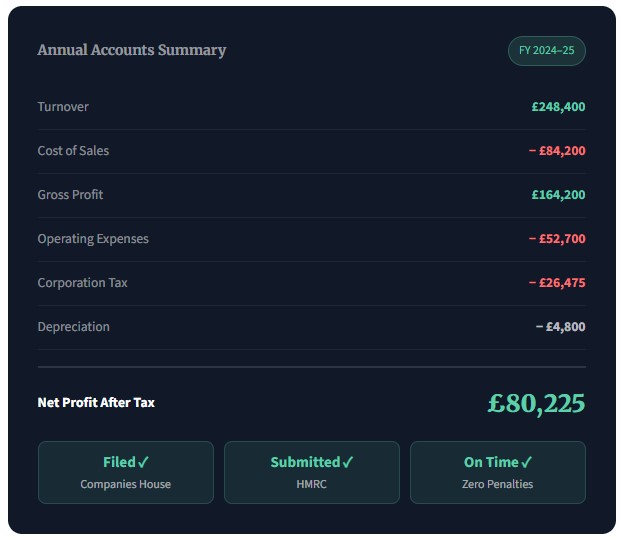Click the − £52,700 expenses amount
This screenshot has width=622, height=540.
click(x=557, y=239)
